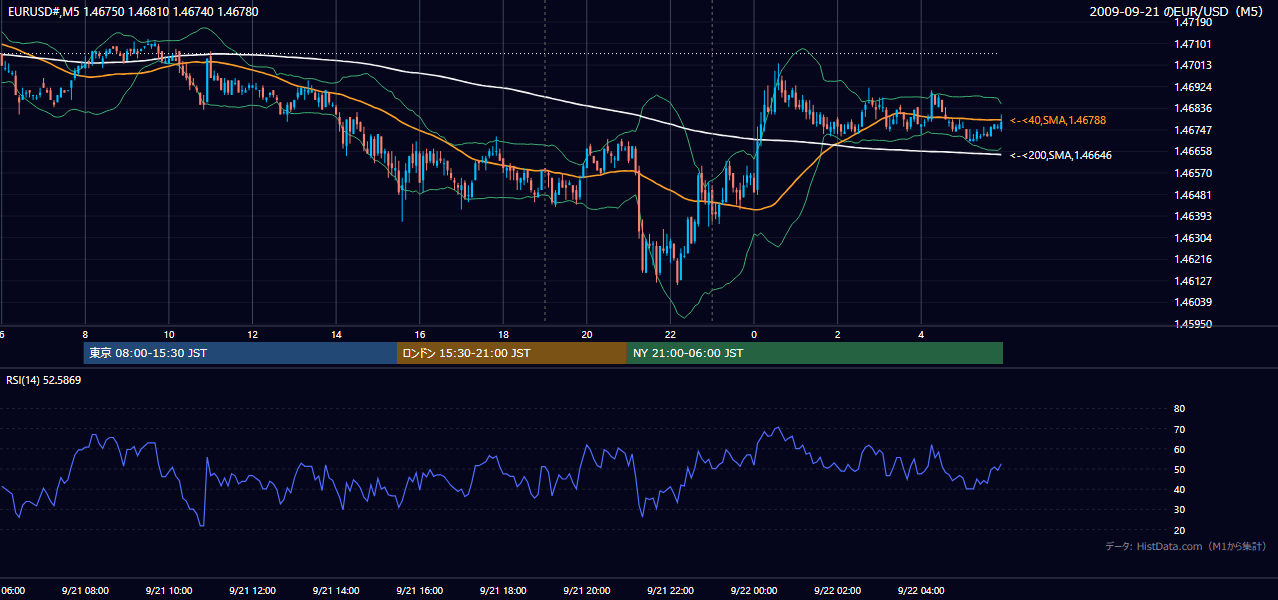
Task: Click hour 12 on upper chart axis
Action: point(252,335)
